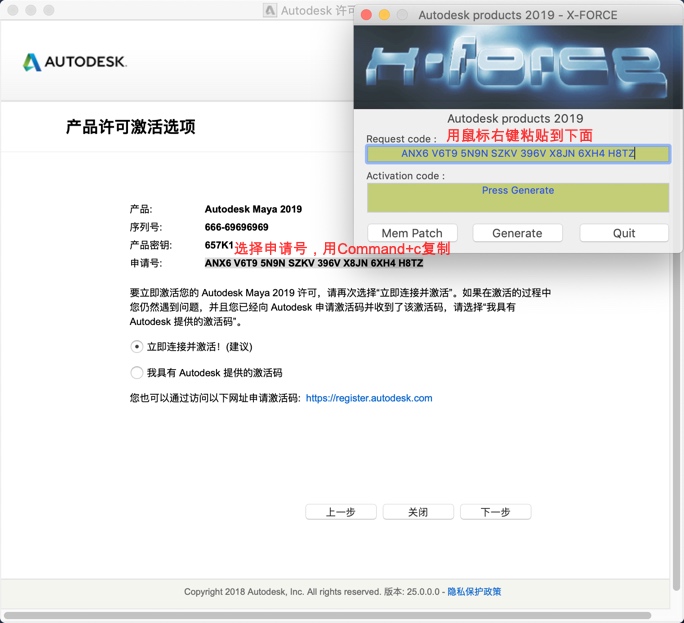Open the register.autodesk.com link
The width and height of the screenshot is (684, 623).
[369, 398]
